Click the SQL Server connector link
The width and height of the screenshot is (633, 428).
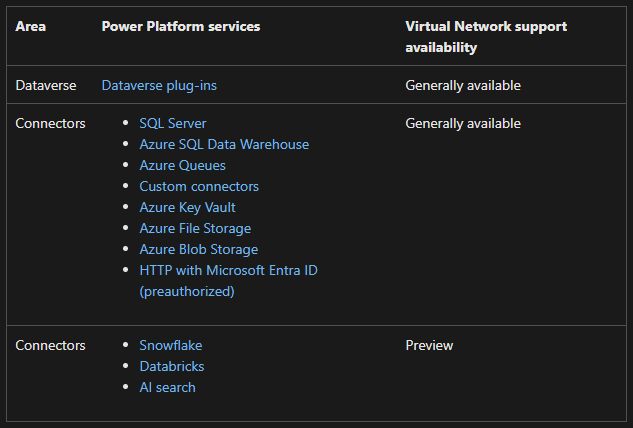click(173, 123)
